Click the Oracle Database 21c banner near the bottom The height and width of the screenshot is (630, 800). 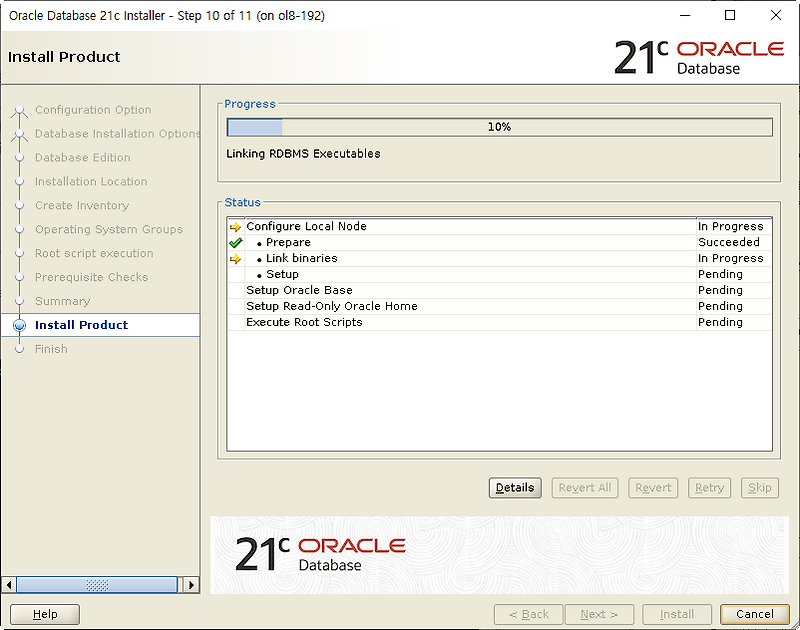320,550
